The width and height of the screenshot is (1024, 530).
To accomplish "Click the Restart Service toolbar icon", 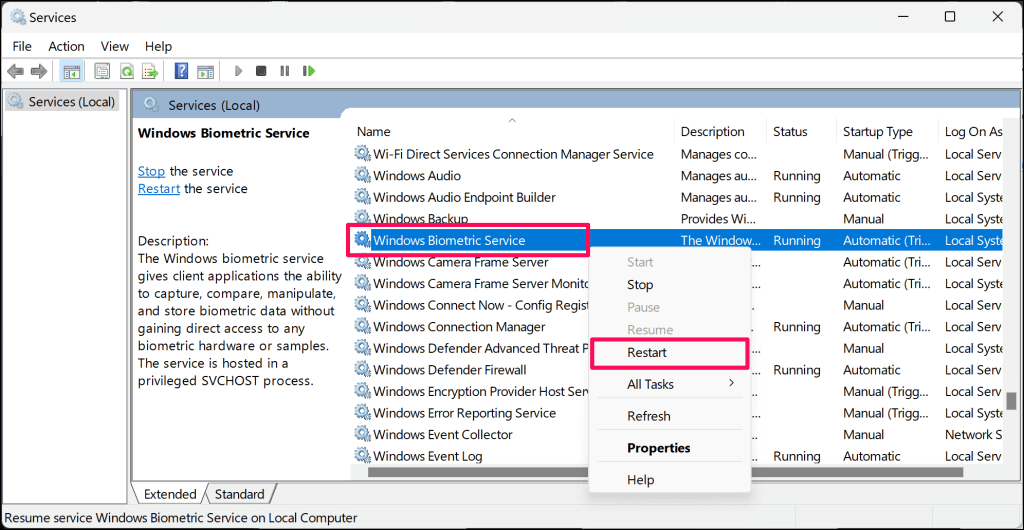I will click(x=309, y=71).
